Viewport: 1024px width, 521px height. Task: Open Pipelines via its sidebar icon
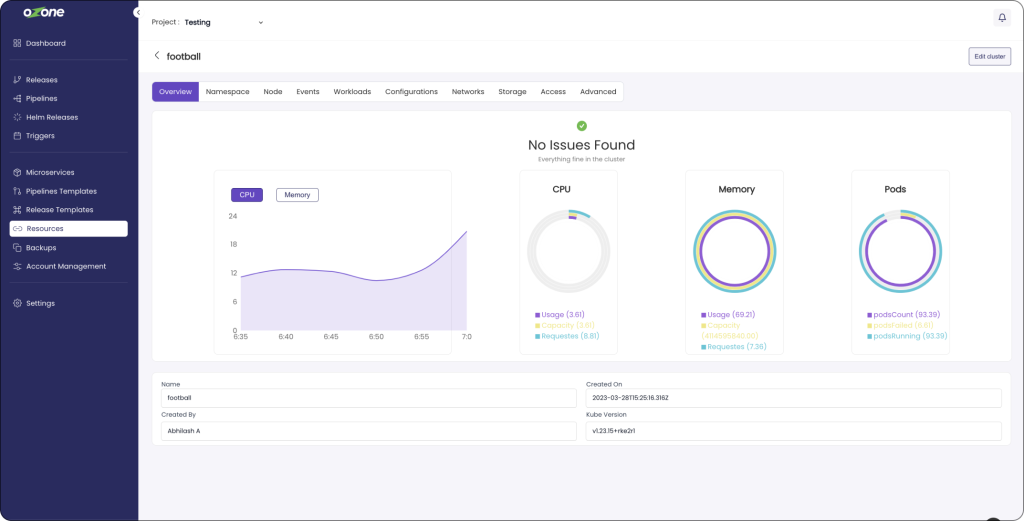[x=17, y=99]
